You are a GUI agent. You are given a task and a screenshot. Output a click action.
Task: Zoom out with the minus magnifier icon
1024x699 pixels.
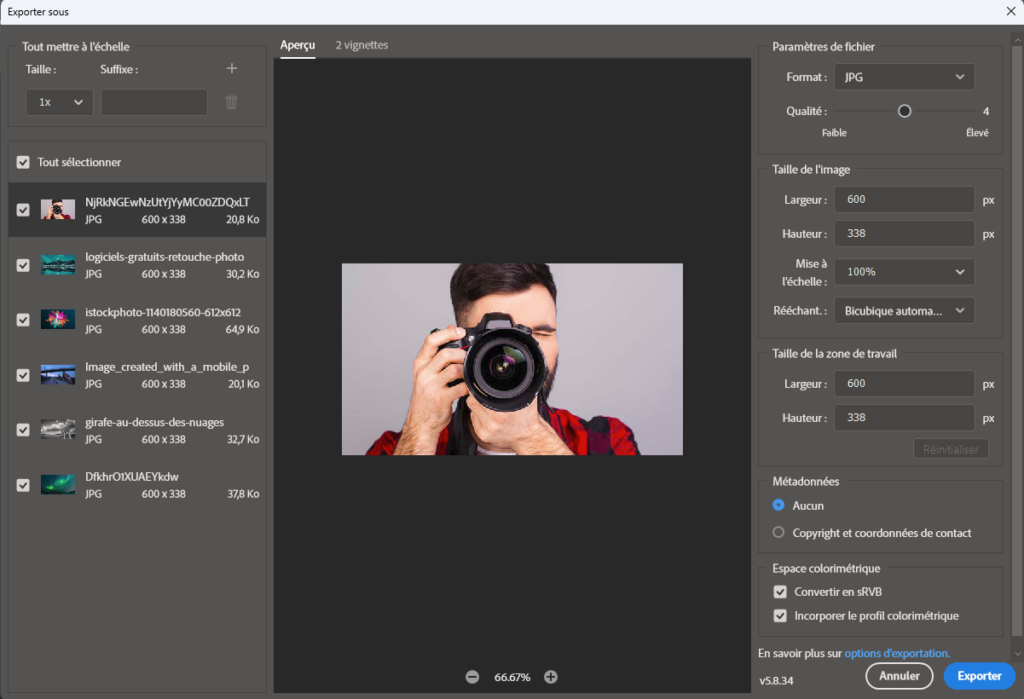tap(472, 677)
